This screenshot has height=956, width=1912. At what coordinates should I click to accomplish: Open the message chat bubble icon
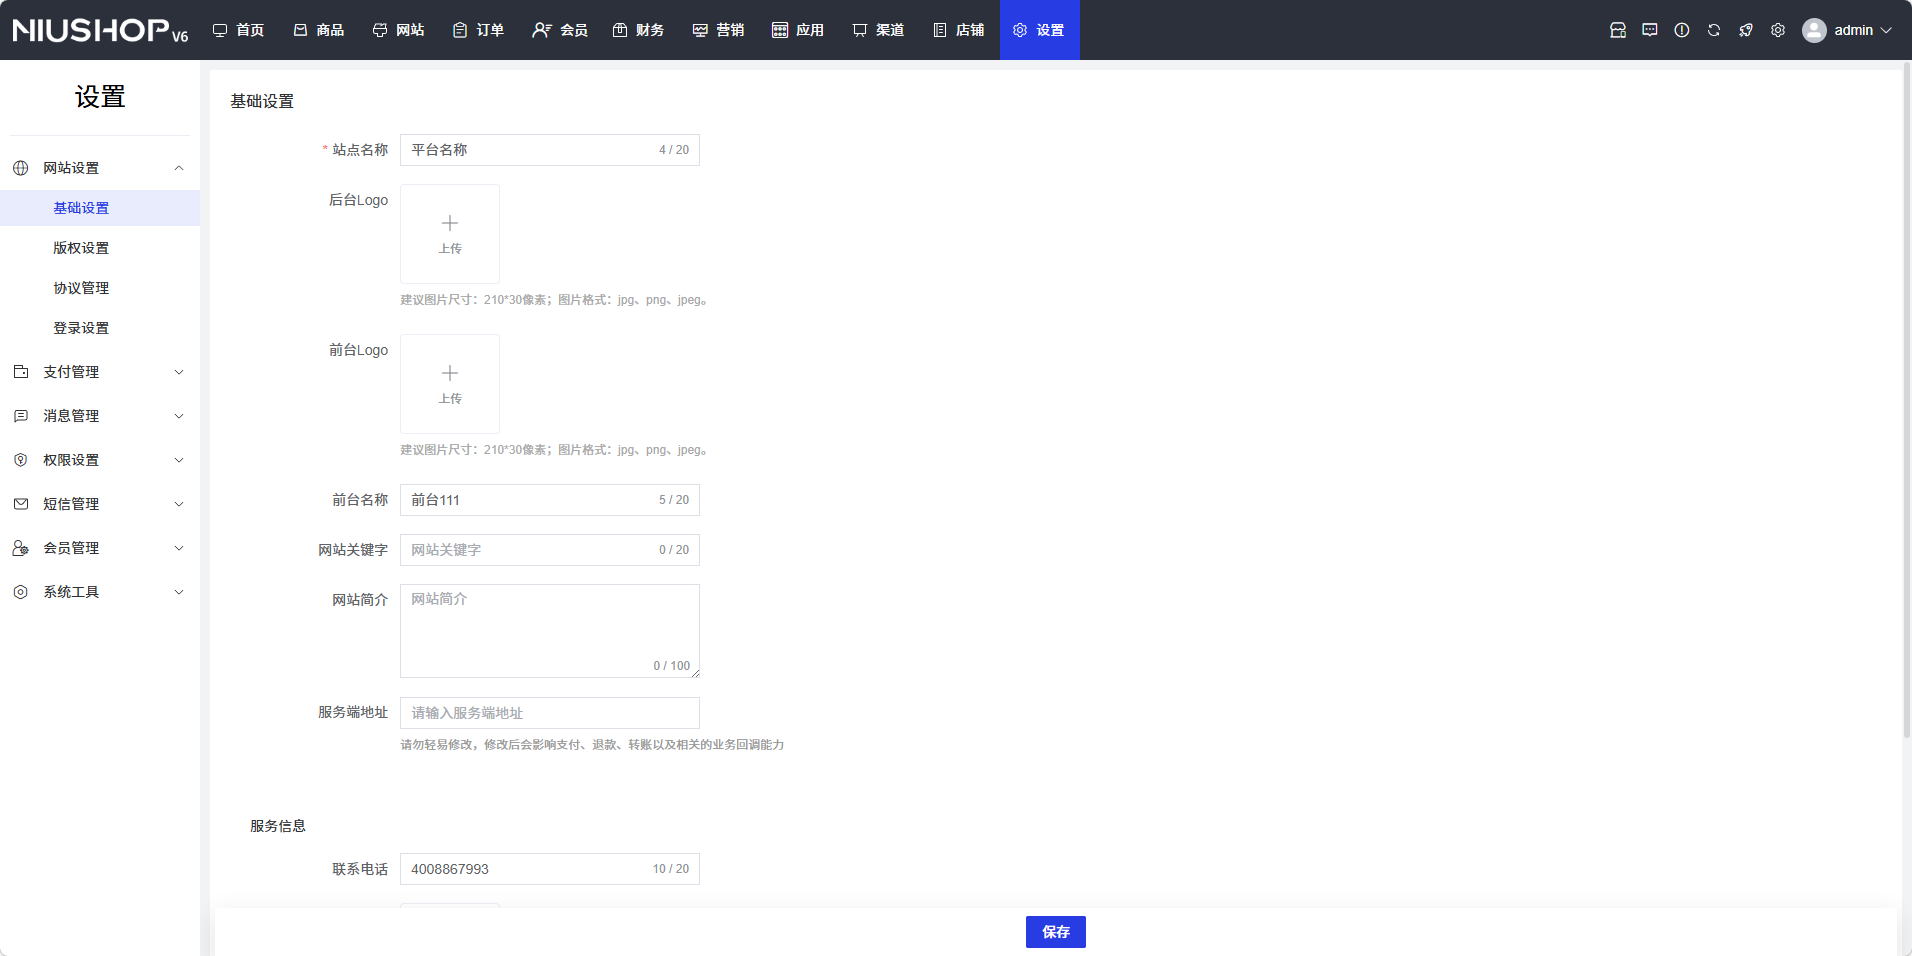click(x=1650, y=30)
